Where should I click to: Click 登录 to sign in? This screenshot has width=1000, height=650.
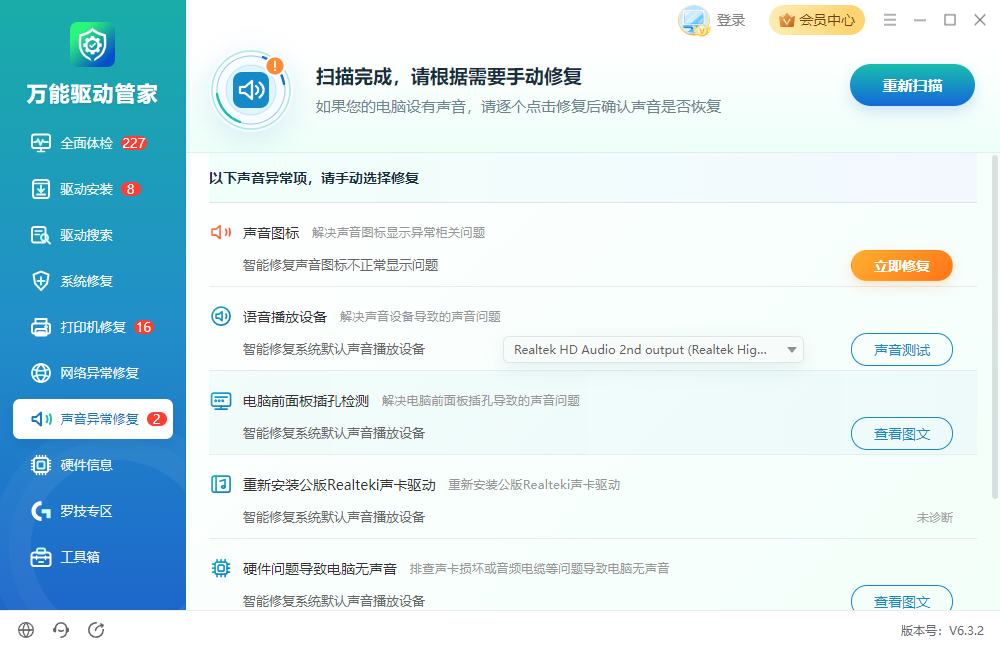[x=731, y=20]
